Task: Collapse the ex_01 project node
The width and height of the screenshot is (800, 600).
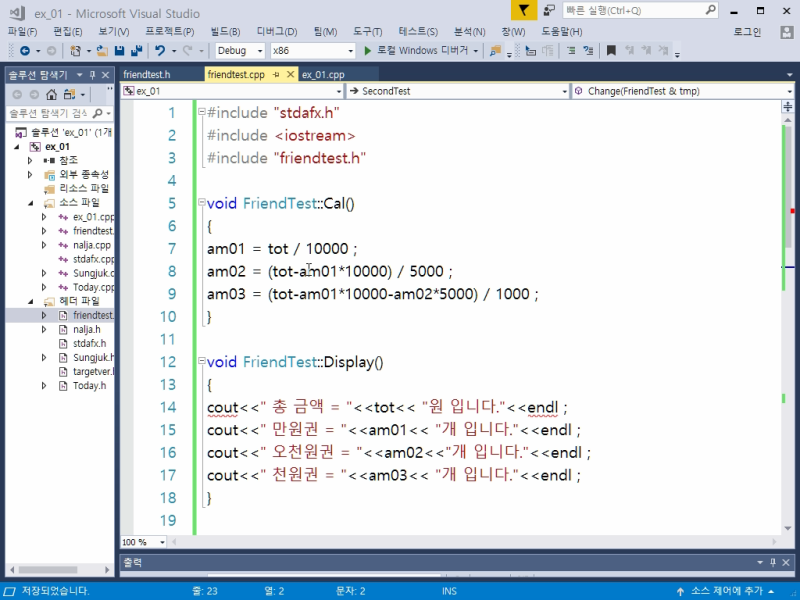Action: [17, 147]
